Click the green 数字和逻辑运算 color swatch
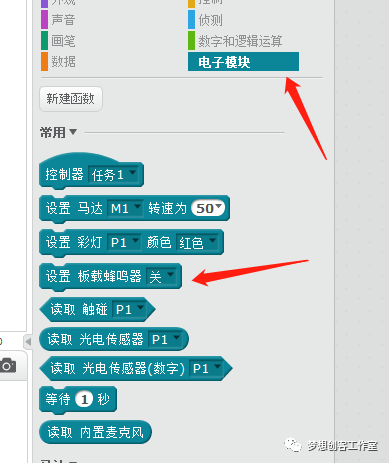This screenshot has width=389, height=463. (x=191, y=41)
